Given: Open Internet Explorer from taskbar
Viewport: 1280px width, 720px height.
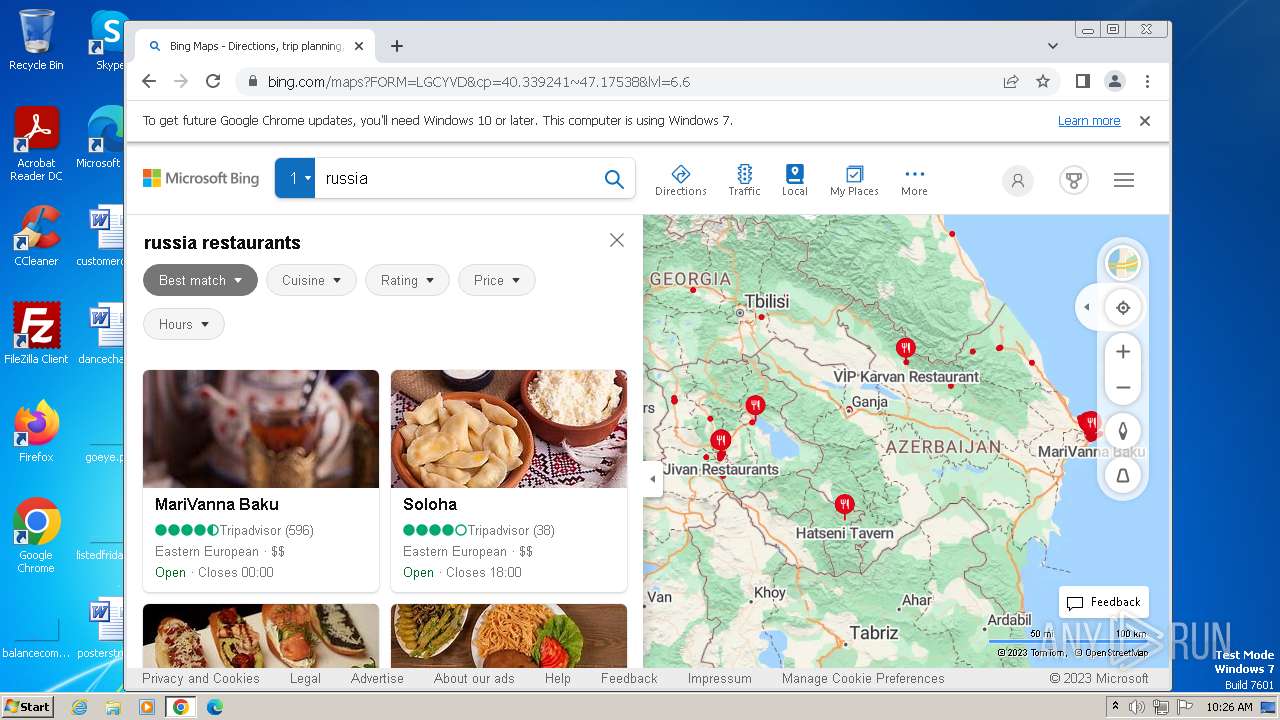Looking at the screenshot, I should click(x=79, y=707).
